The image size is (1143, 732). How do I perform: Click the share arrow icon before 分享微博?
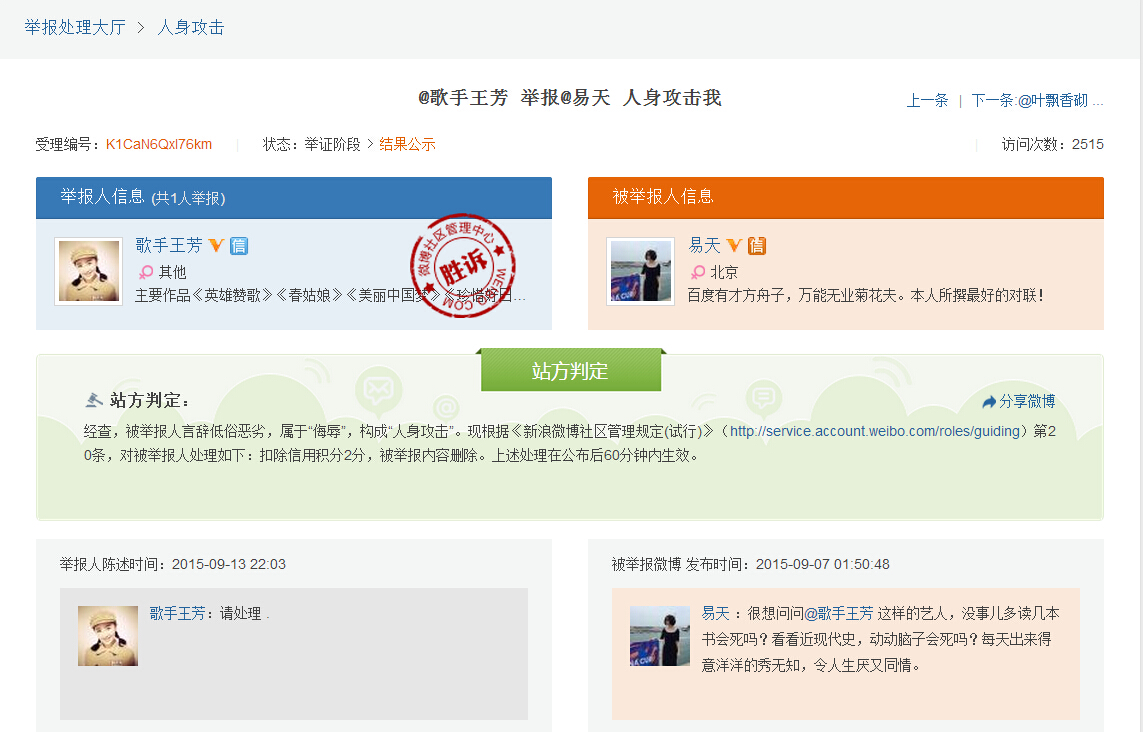pos(989,401)
